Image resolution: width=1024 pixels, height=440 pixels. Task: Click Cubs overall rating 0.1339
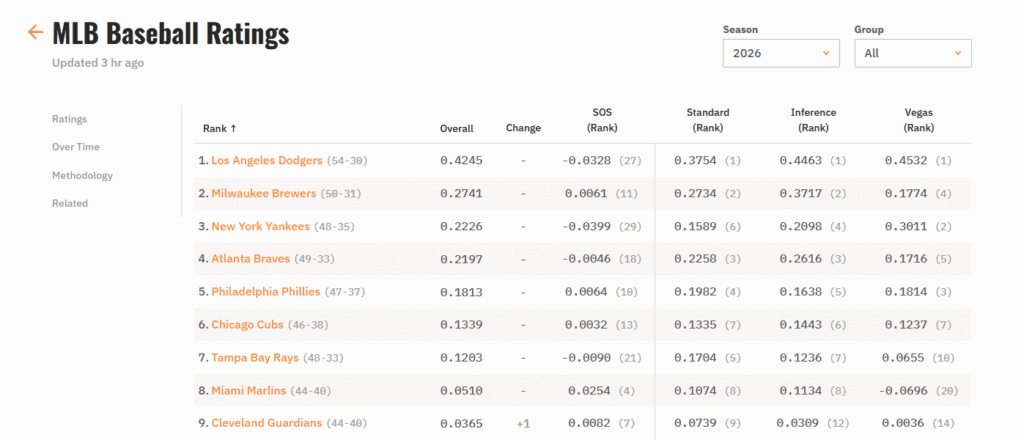[x=461, y=325]
